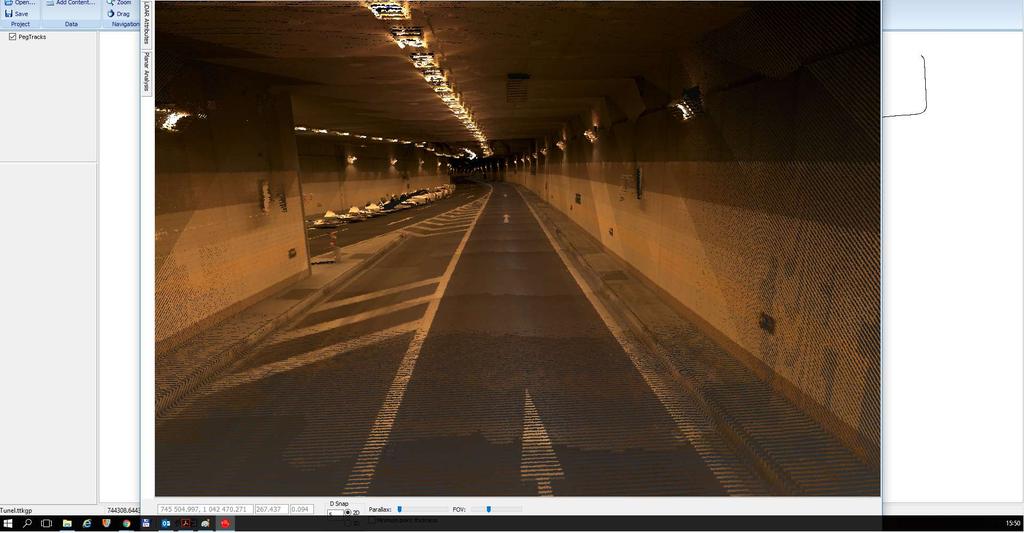Open Task View from the taskbar
Image resolution: width=1024 pixels, height=533 pixels.
coord(46,523)
